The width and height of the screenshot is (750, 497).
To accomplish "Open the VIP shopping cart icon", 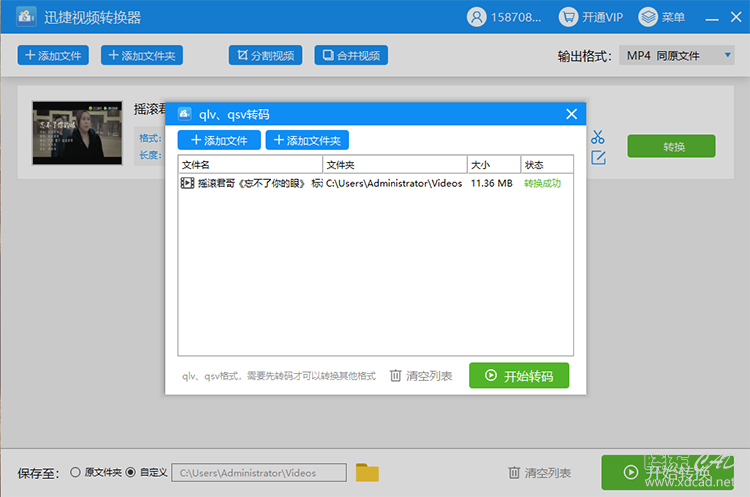I will point(568,17).
